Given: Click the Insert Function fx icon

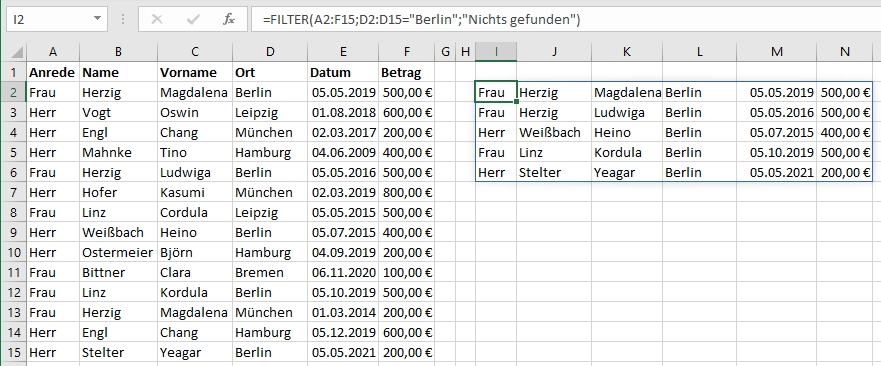Looking at the screenshot, I should point(229,20).
